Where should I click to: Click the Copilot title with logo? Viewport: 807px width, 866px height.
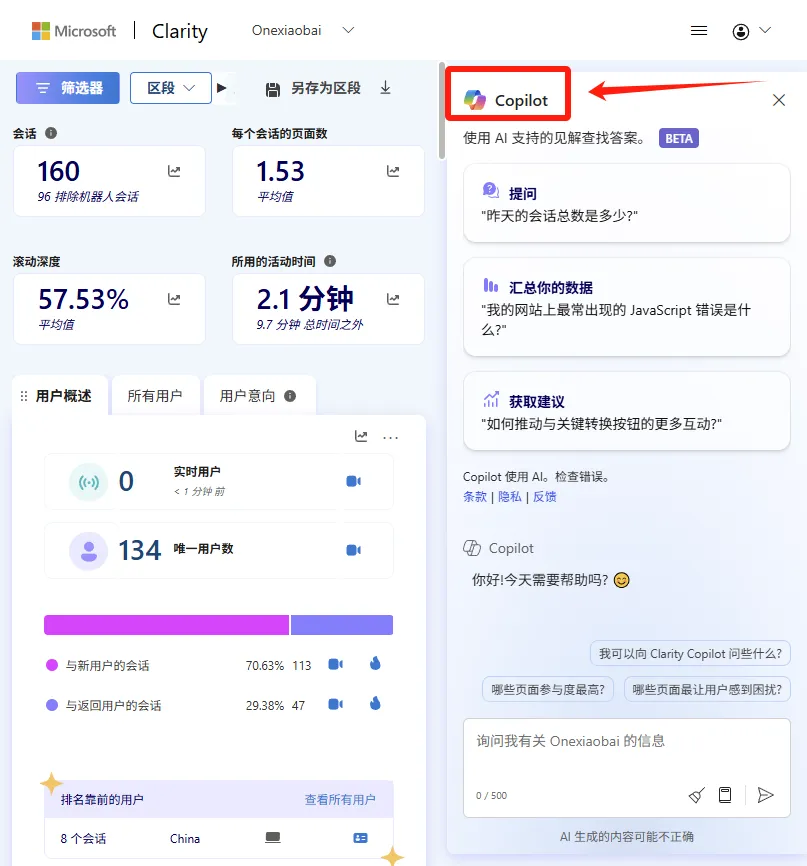506,100
